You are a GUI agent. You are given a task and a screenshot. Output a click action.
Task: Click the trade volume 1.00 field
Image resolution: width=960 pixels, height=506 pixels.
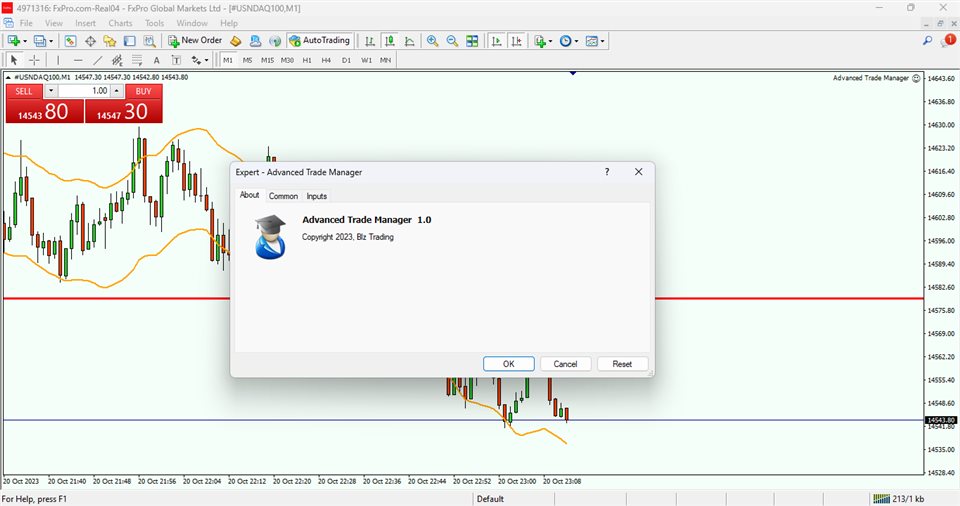point(84,91)
